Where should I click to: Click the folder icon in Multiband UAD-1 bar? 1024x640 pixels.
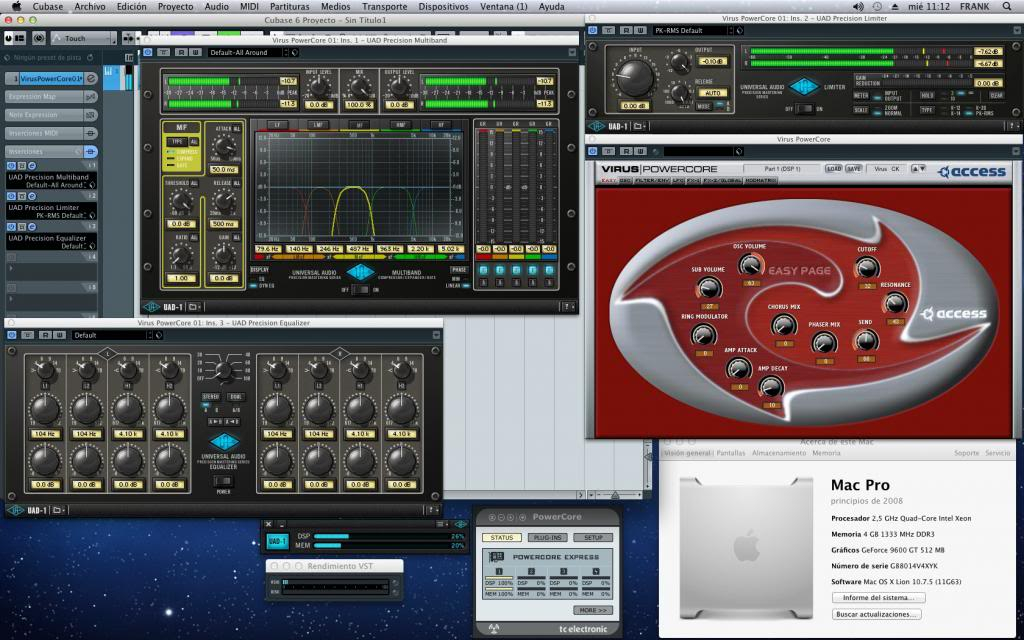tap(192, 307)
